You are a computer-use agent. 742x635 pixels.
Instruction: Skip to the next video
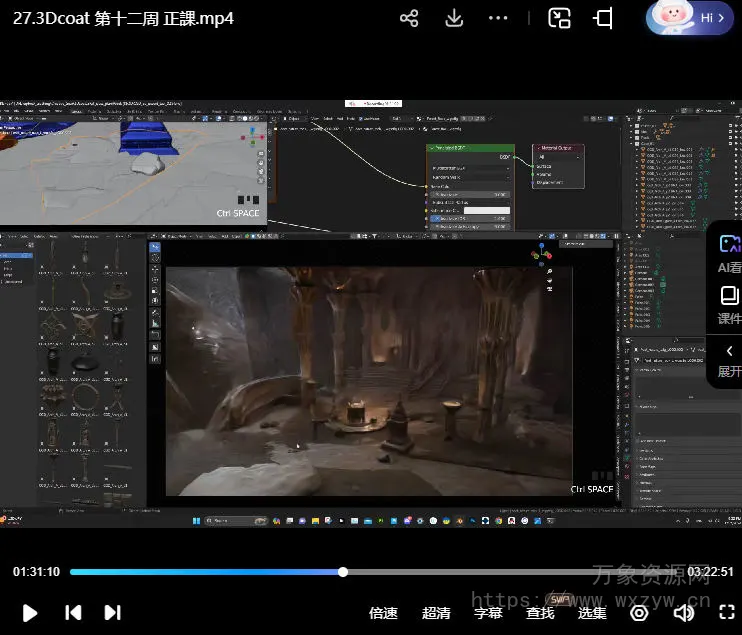pos(112,612)
